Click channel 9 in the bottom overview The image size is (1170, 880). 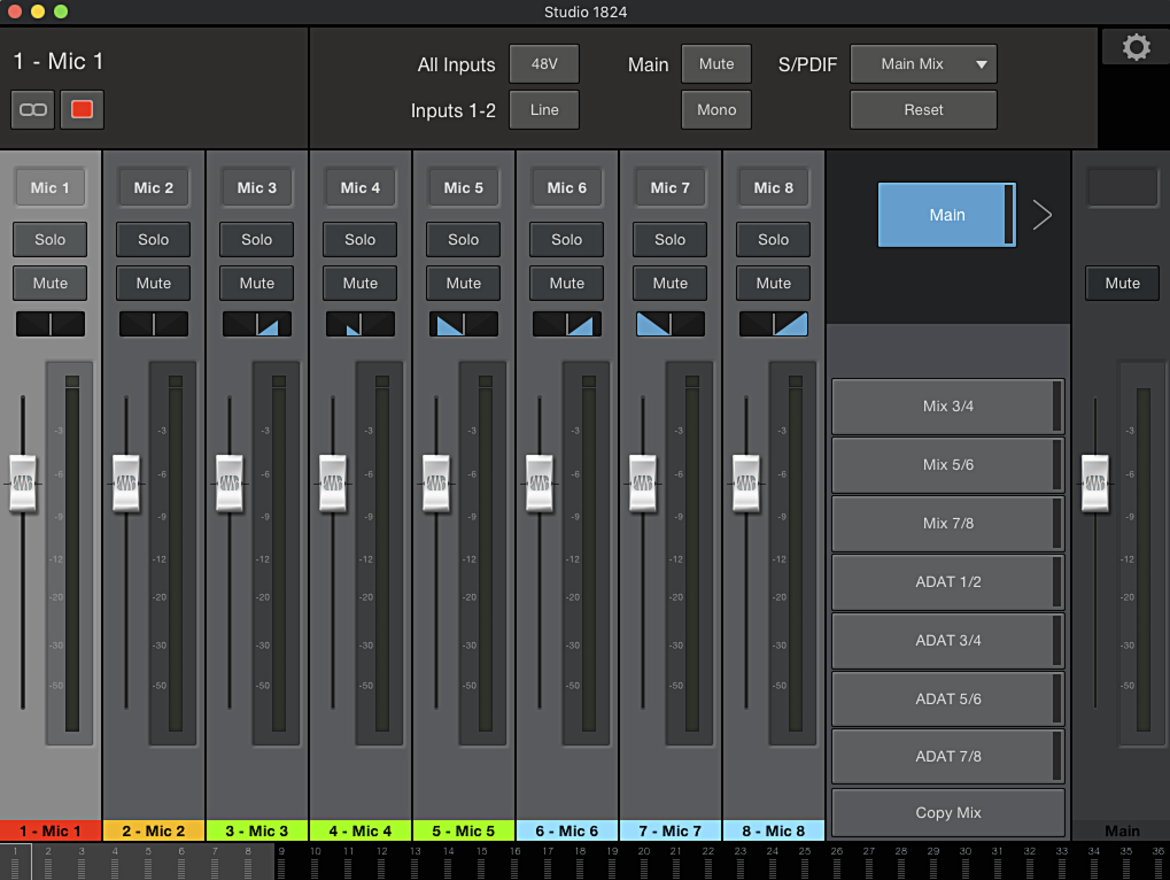281,861
